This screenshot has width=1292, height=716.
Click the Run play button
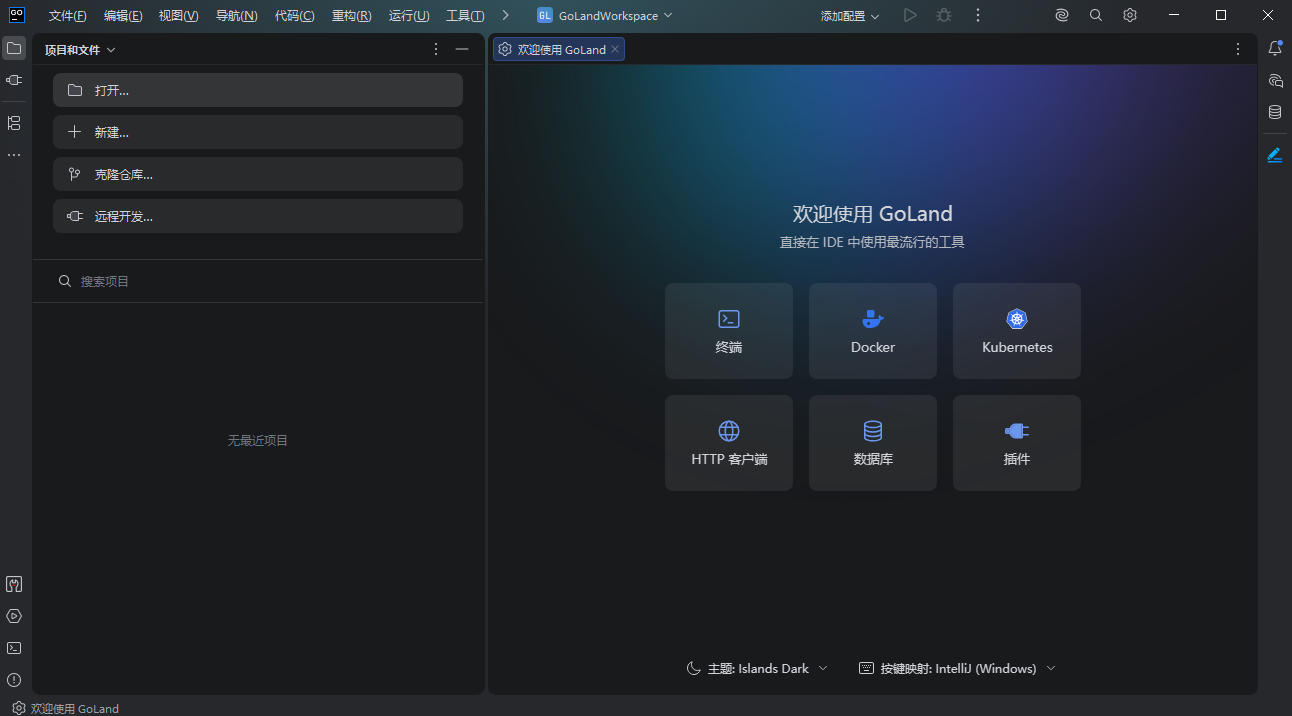click(910, 16)
